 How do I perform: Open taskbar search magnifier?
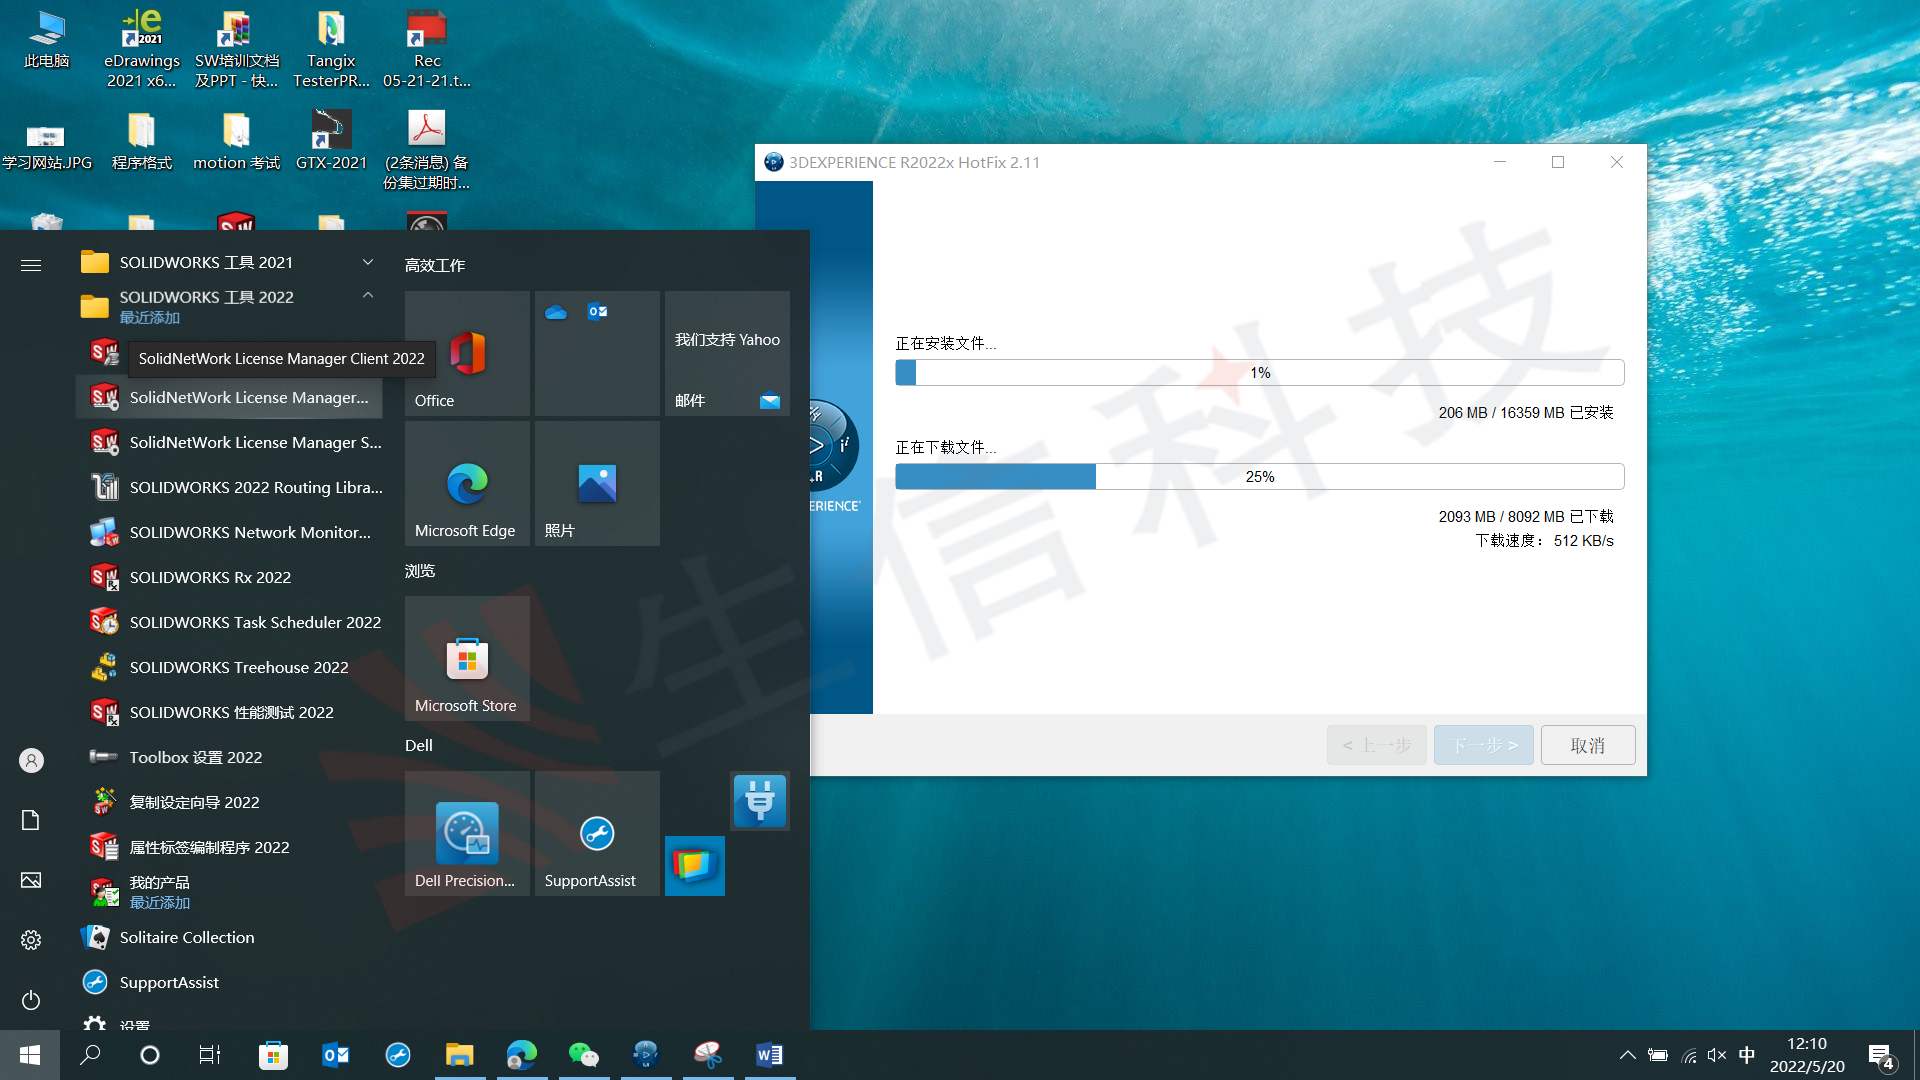[x=90, y=1055]
